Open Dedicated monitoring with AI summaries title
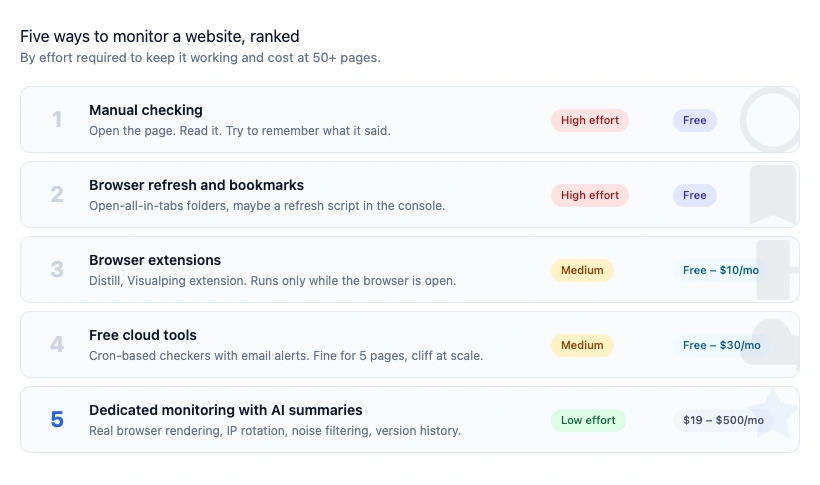Screen dimensions: 820x485 click(x=225, y=410)
